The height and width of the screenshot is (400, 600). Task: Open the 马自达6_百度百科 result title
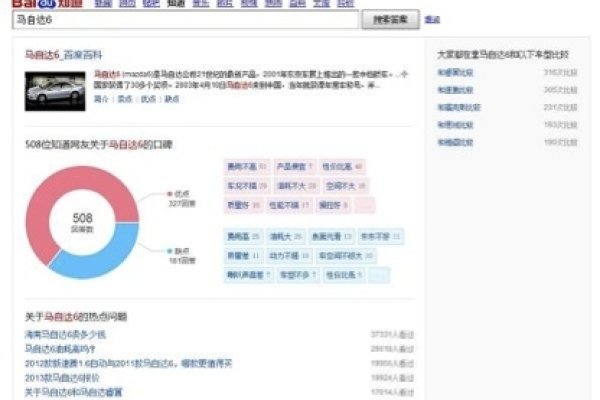(x=64, y=55)
